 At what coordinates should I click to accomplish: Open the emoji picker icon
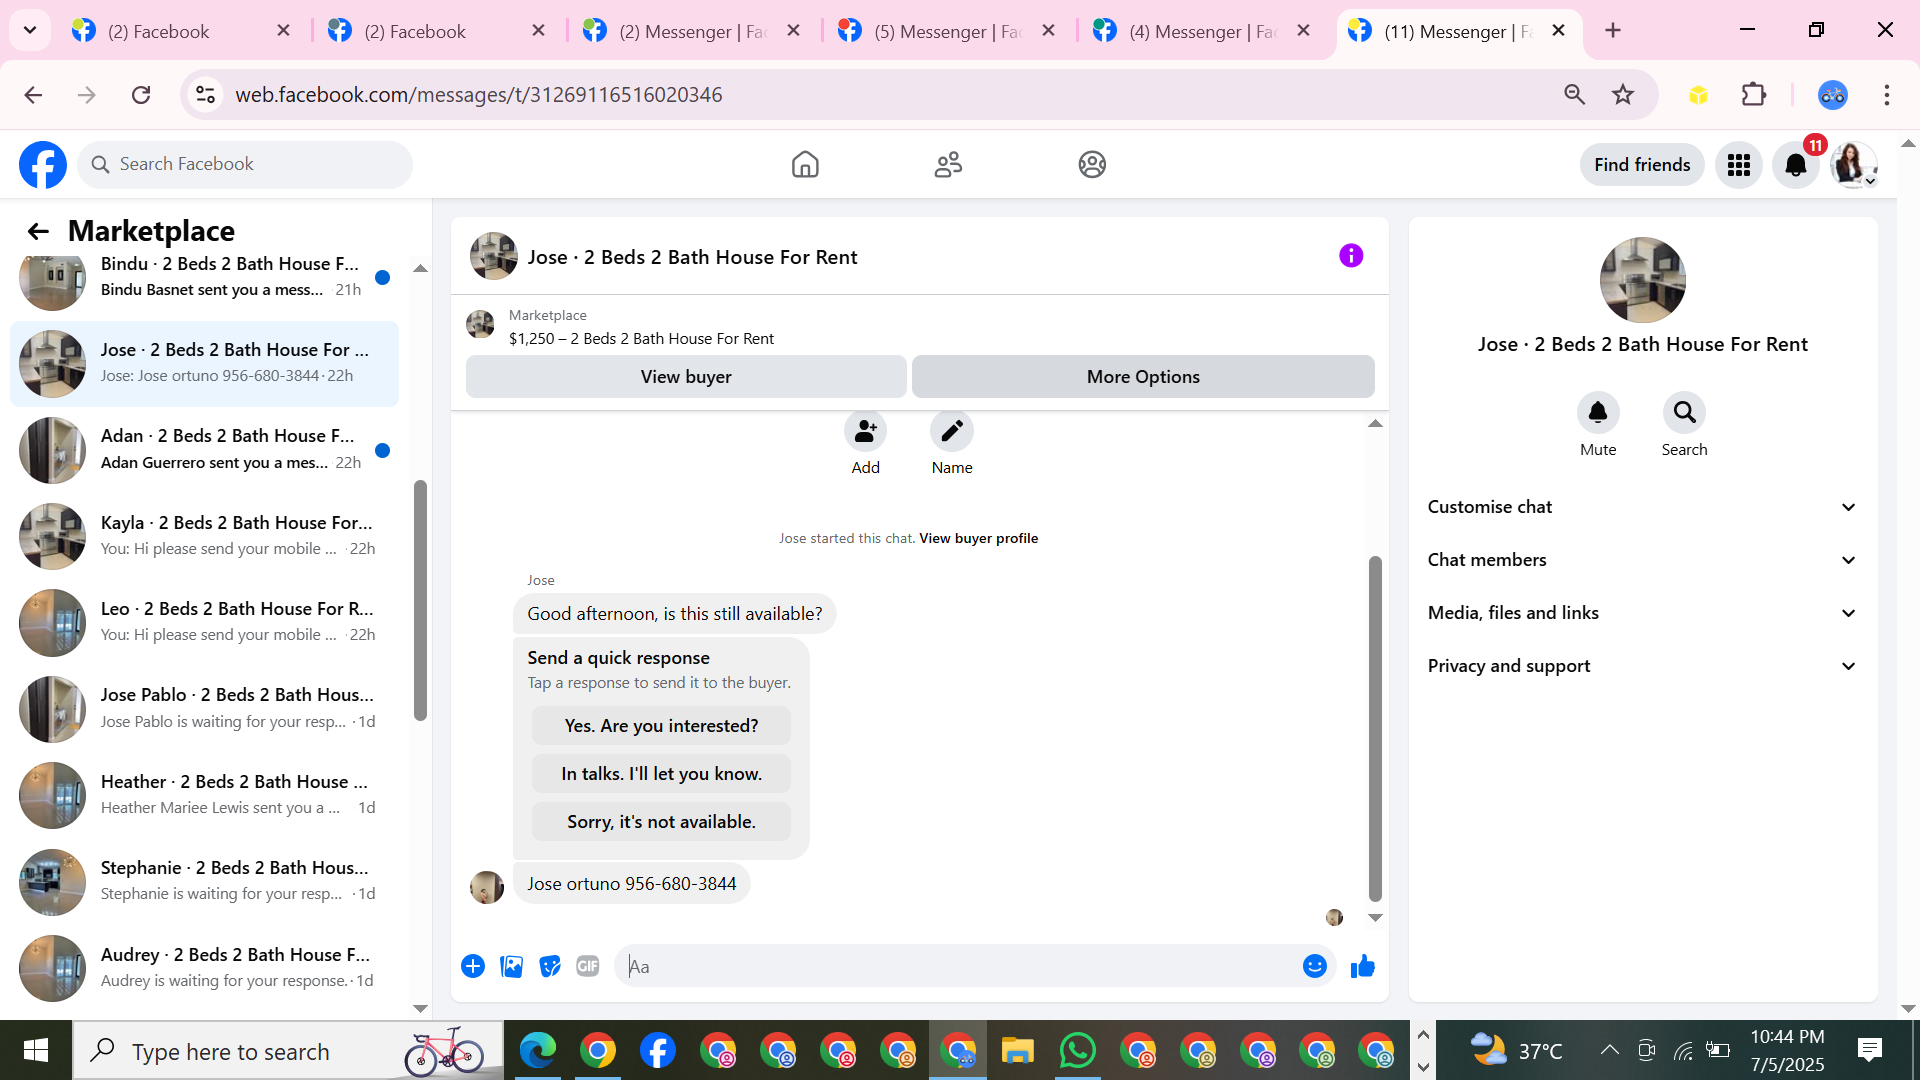(1314, 966)
